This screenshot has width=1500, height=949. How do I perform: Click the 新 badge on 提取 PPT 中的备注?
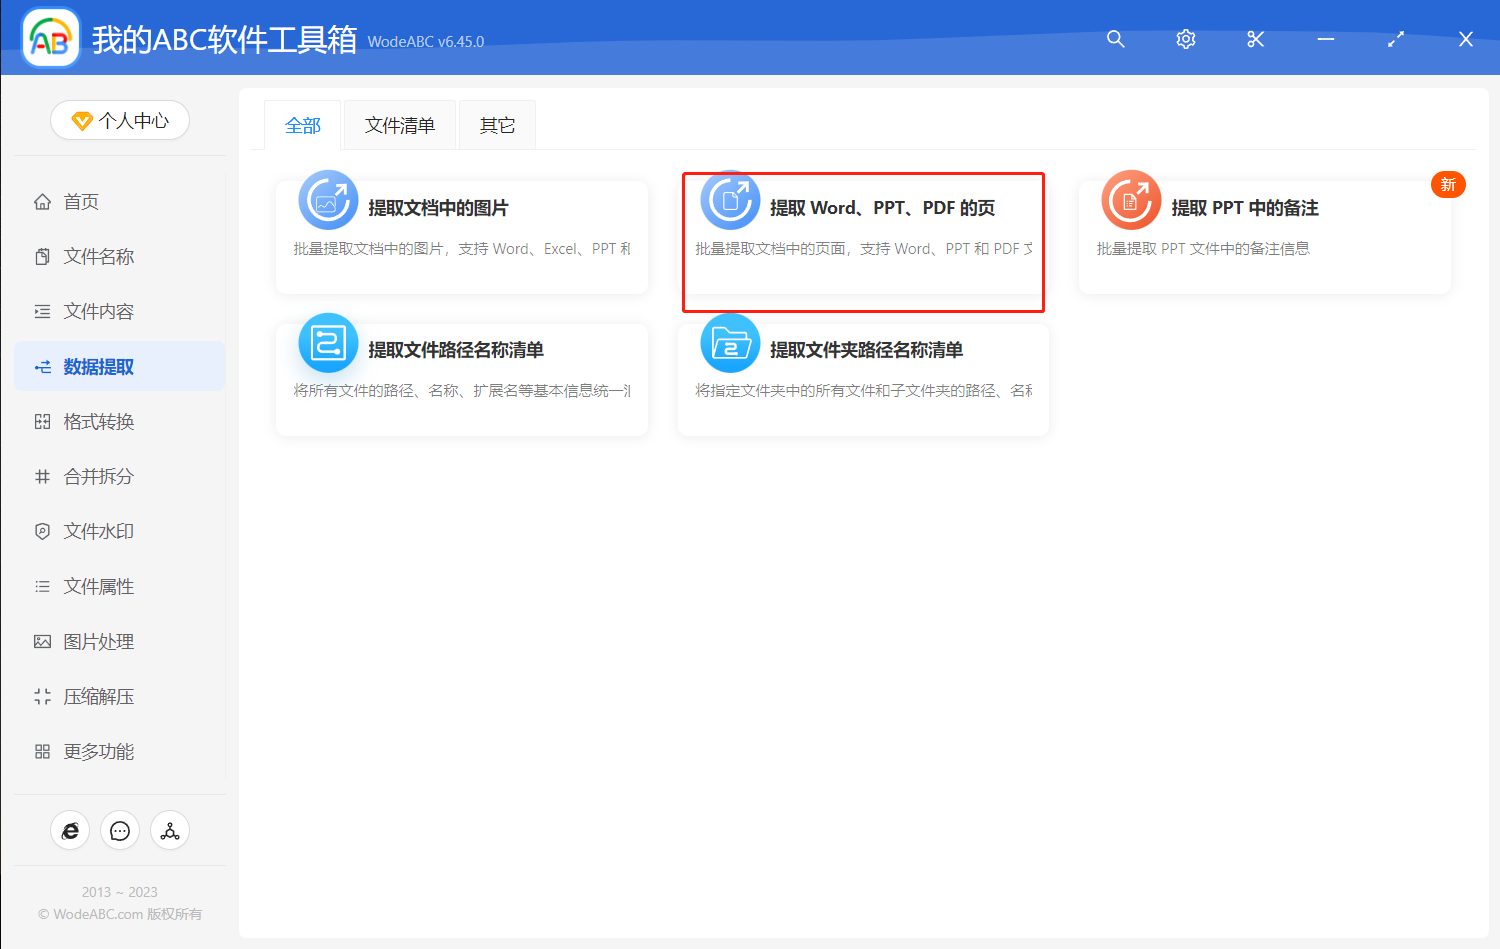click(x=1448, y=184)
